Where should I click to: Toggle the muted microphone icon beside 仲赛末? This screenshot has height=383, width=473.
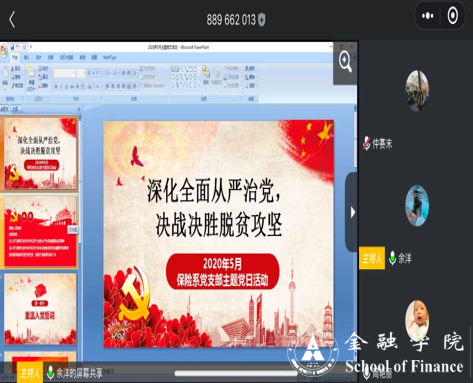(366, 143)
